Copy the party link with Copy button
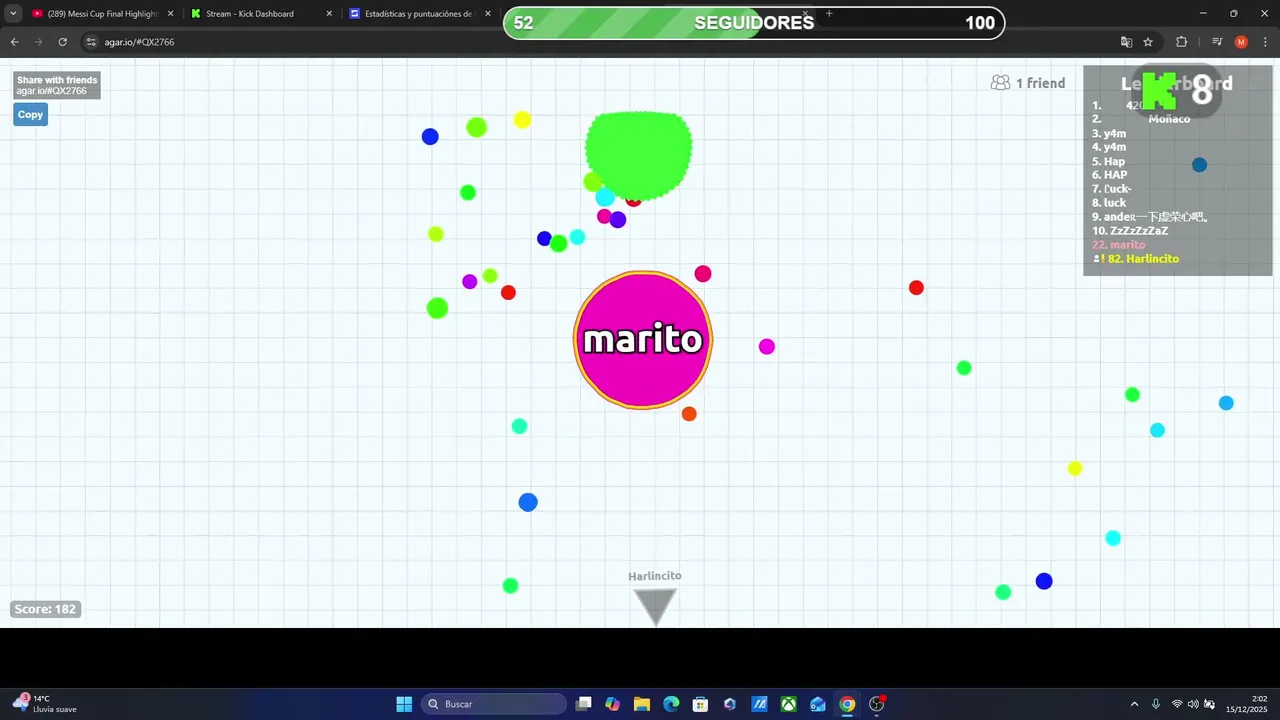The height and width of the screenshot is (720, 1280). click(30, 114)
